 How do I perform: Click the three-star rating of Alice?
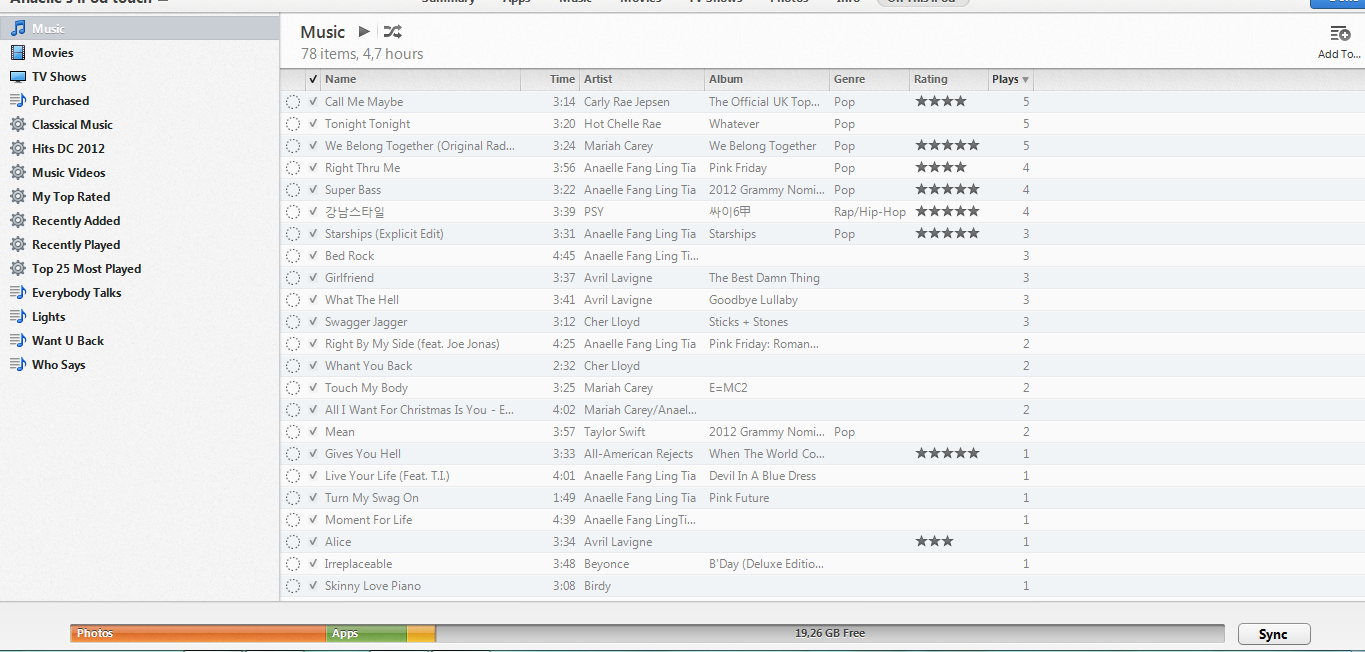point(934,541)
